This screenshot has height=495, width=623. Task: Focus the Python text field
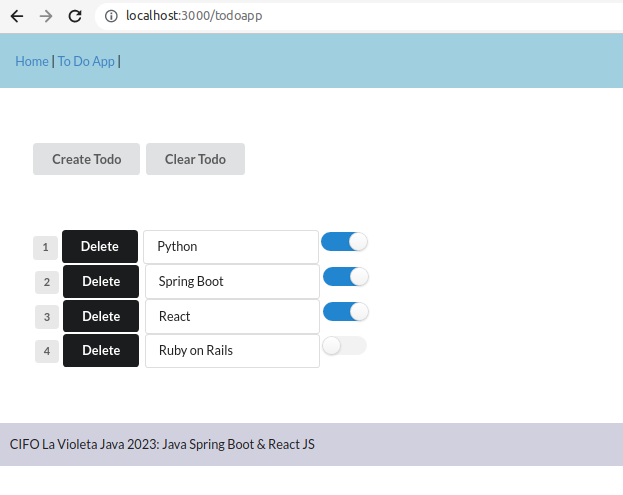point(231,247)
